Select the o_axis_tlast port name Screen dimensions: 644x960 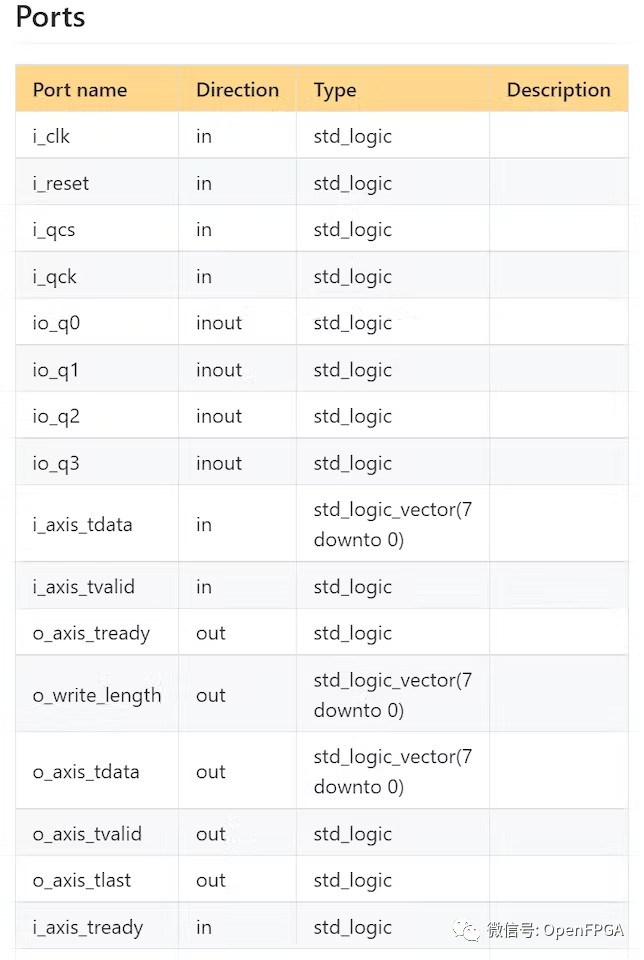(x=82, y=880)
